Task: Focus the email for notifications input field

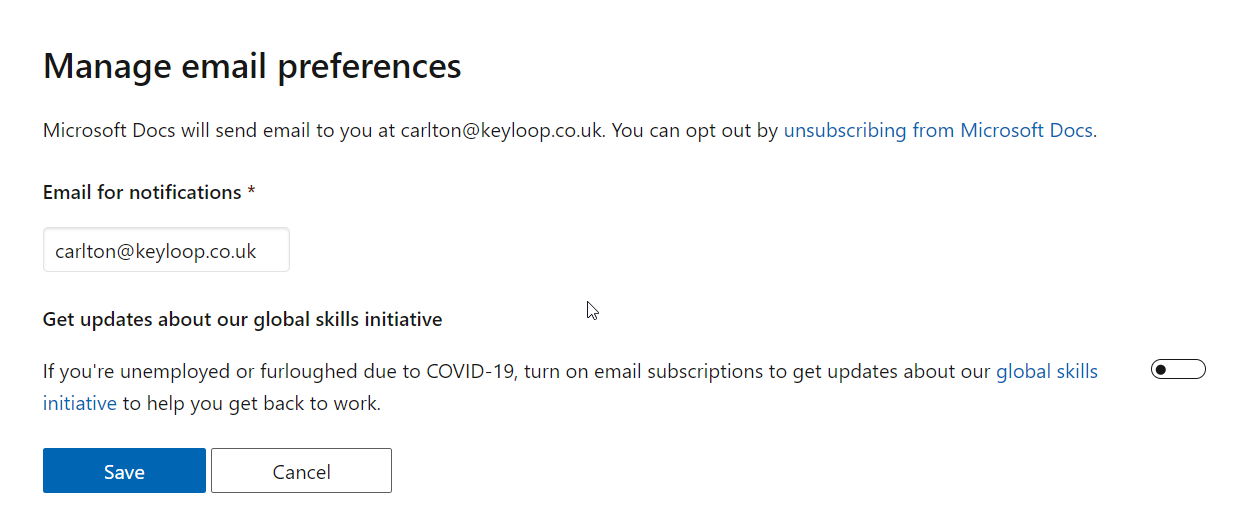Action: [x=166, y=250]
